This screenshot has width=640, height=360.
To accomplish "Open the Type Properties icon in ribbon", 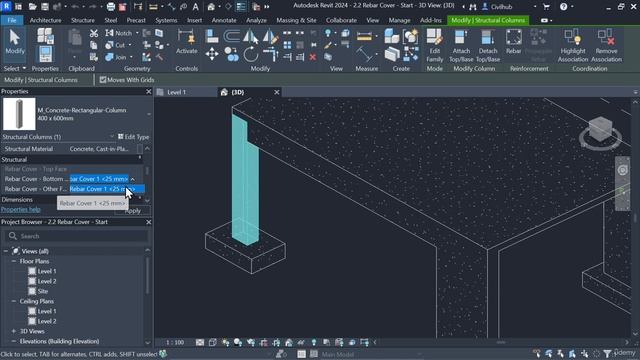I will coord(45,36).
